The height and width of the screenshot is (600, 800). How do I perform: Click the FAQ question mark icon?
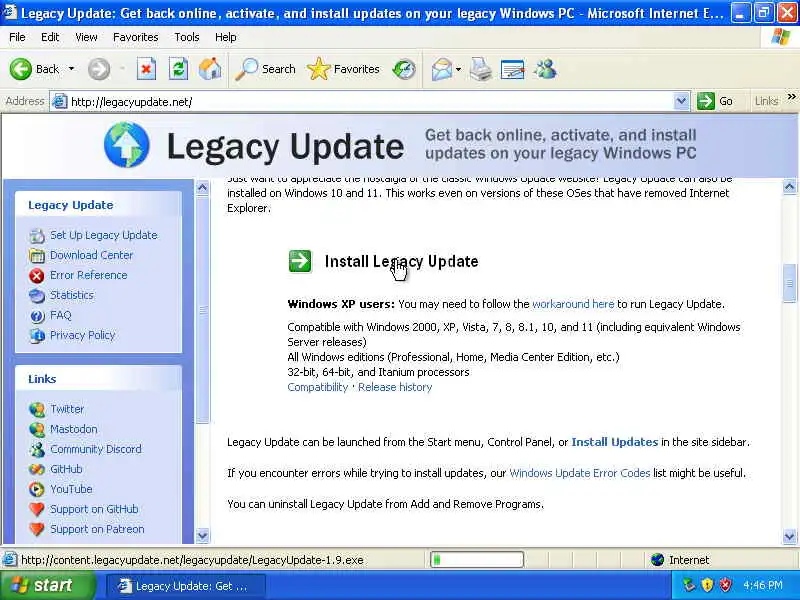click(x=37, y=316)
